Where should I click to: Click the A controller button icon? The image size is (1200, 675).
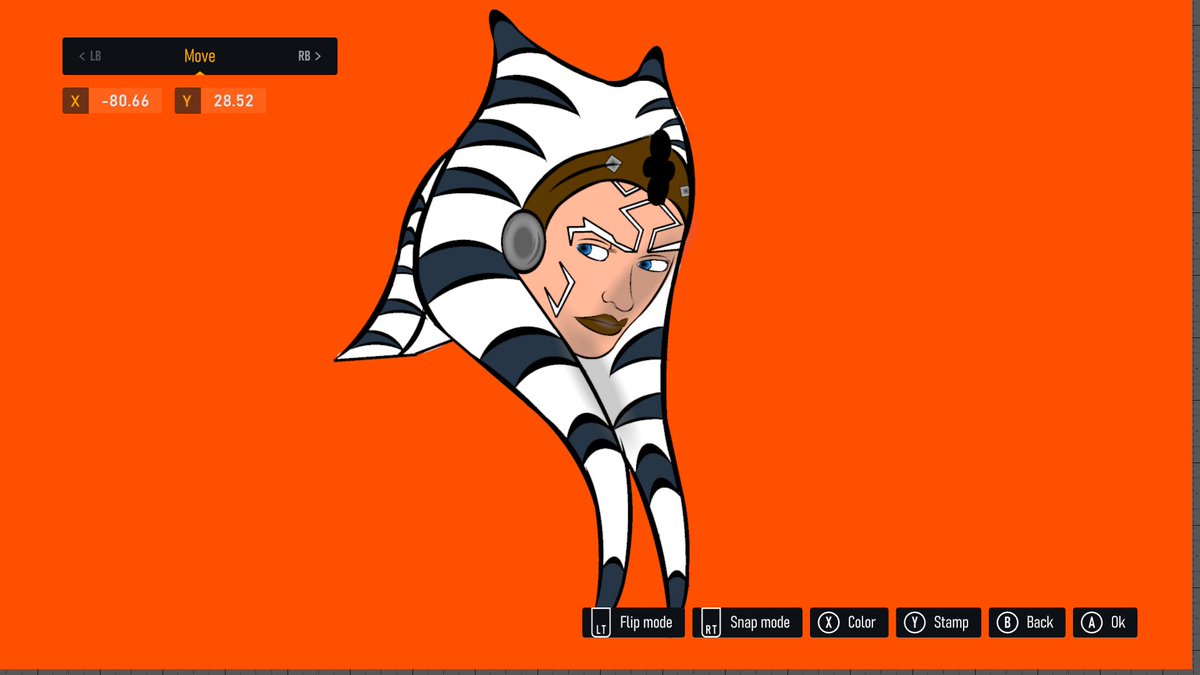1091,622
